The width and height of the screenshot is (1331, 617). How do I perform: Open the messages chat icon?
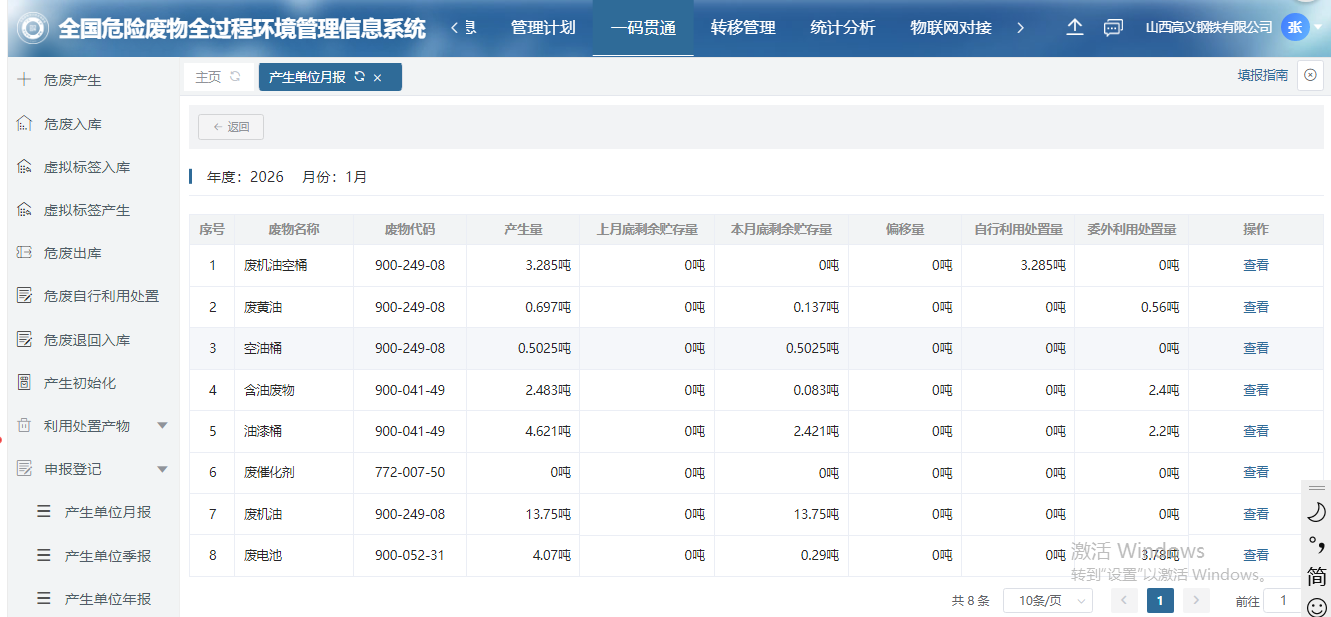click(1113, 28)
